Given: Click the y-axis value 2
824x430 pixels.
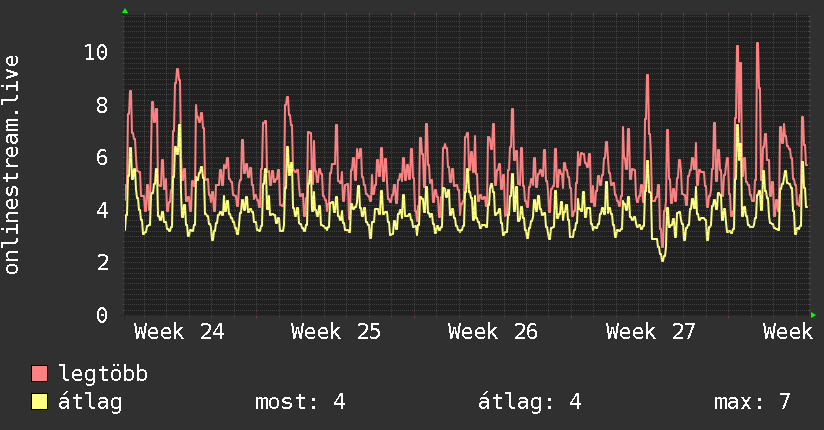Looking at the screenshot, I should (102, 262).
